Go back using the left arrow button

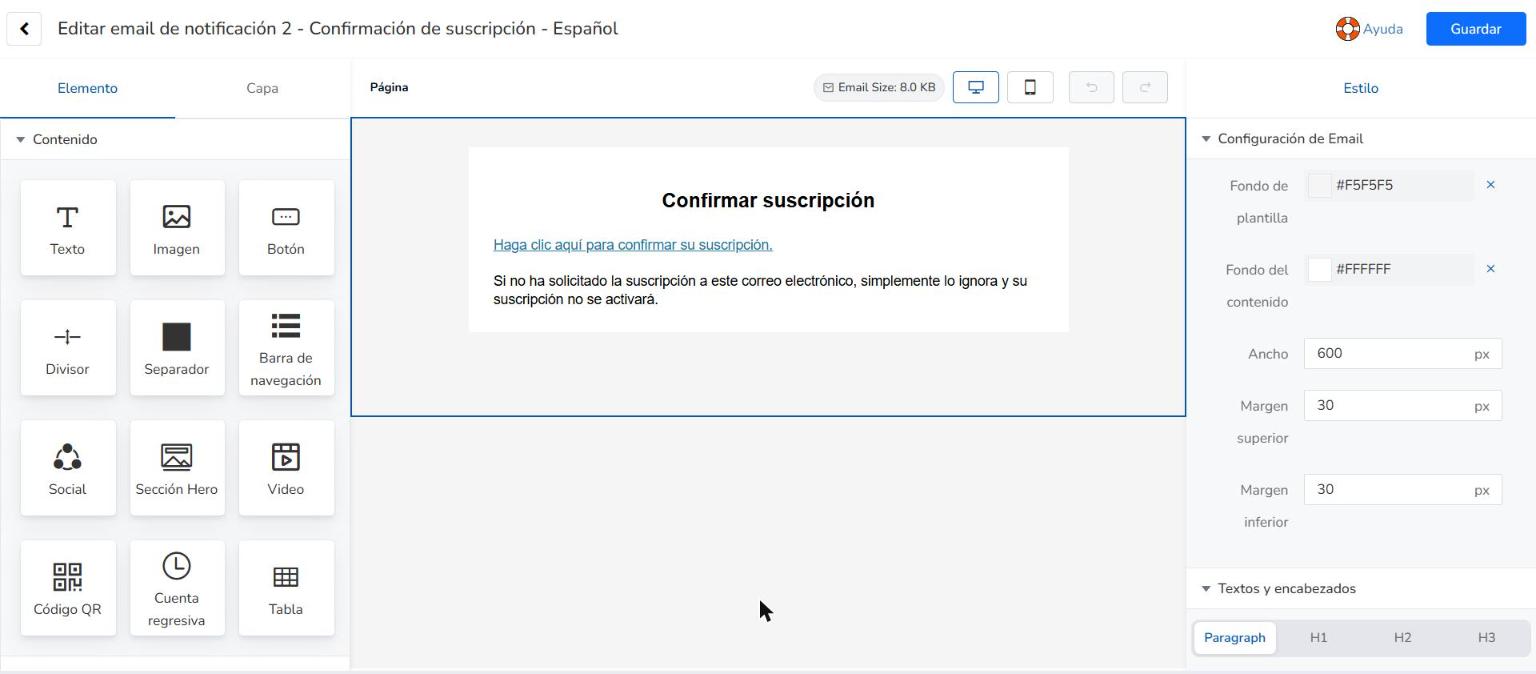coord(24,29)
